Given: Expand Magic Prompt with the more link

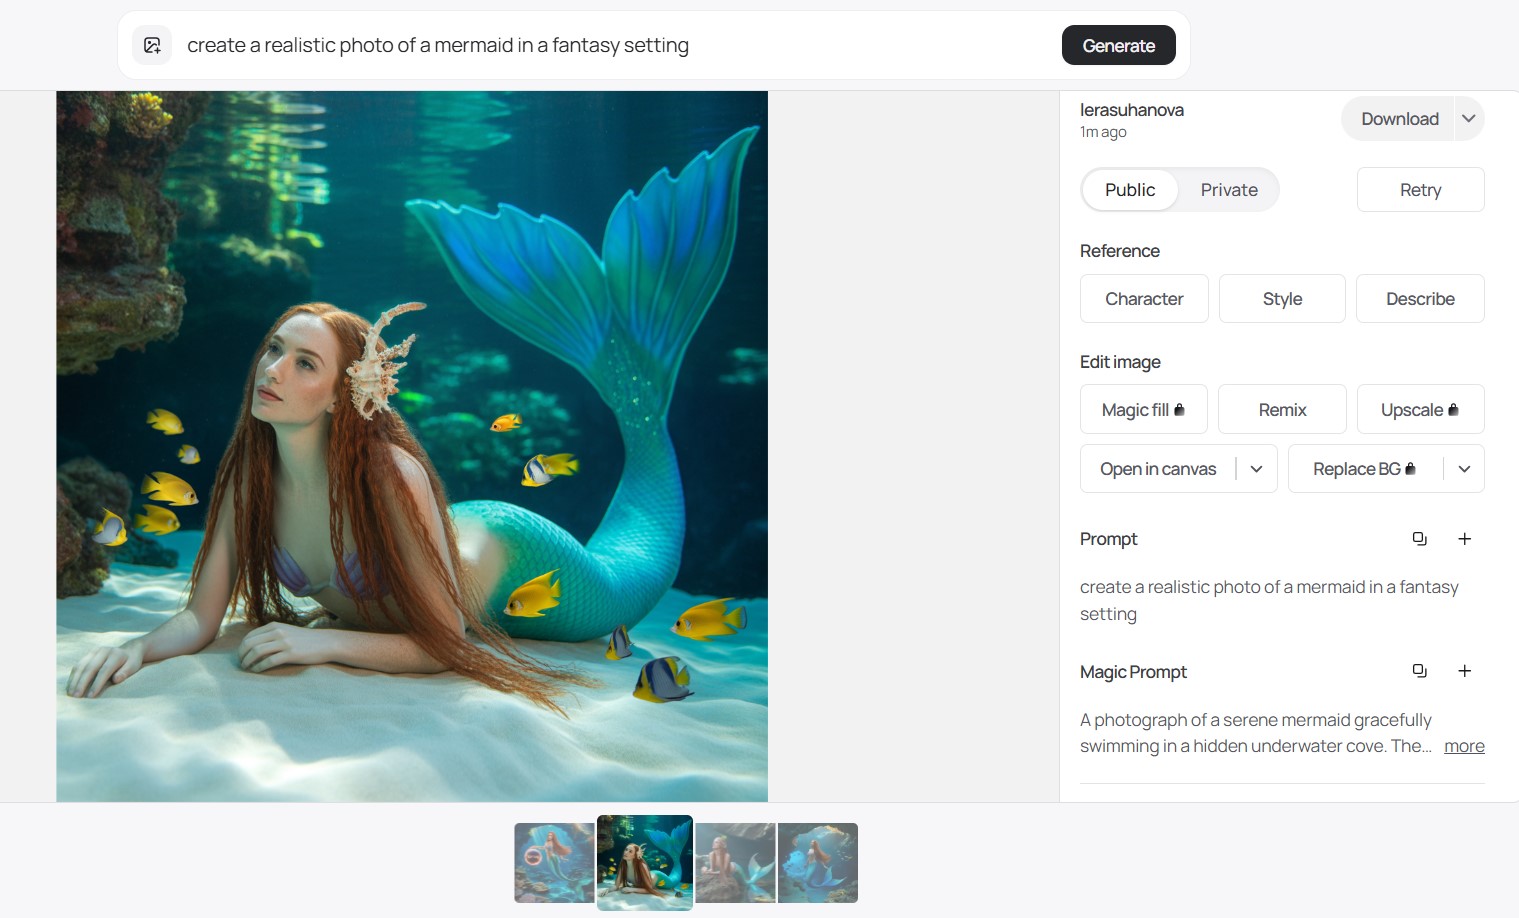Looking at the screenshot, I should coord(1463,746).
